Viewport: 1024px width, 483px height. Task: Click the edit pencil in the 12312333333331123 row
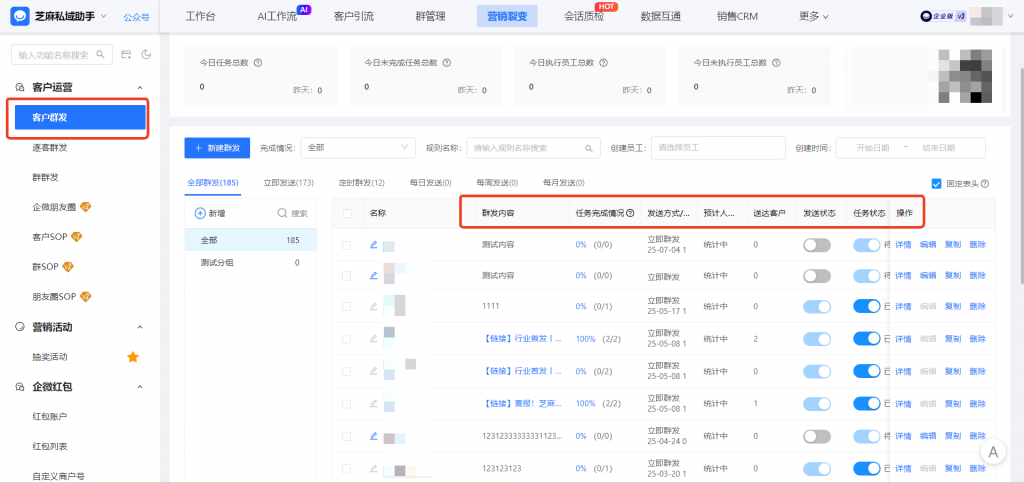374,435
